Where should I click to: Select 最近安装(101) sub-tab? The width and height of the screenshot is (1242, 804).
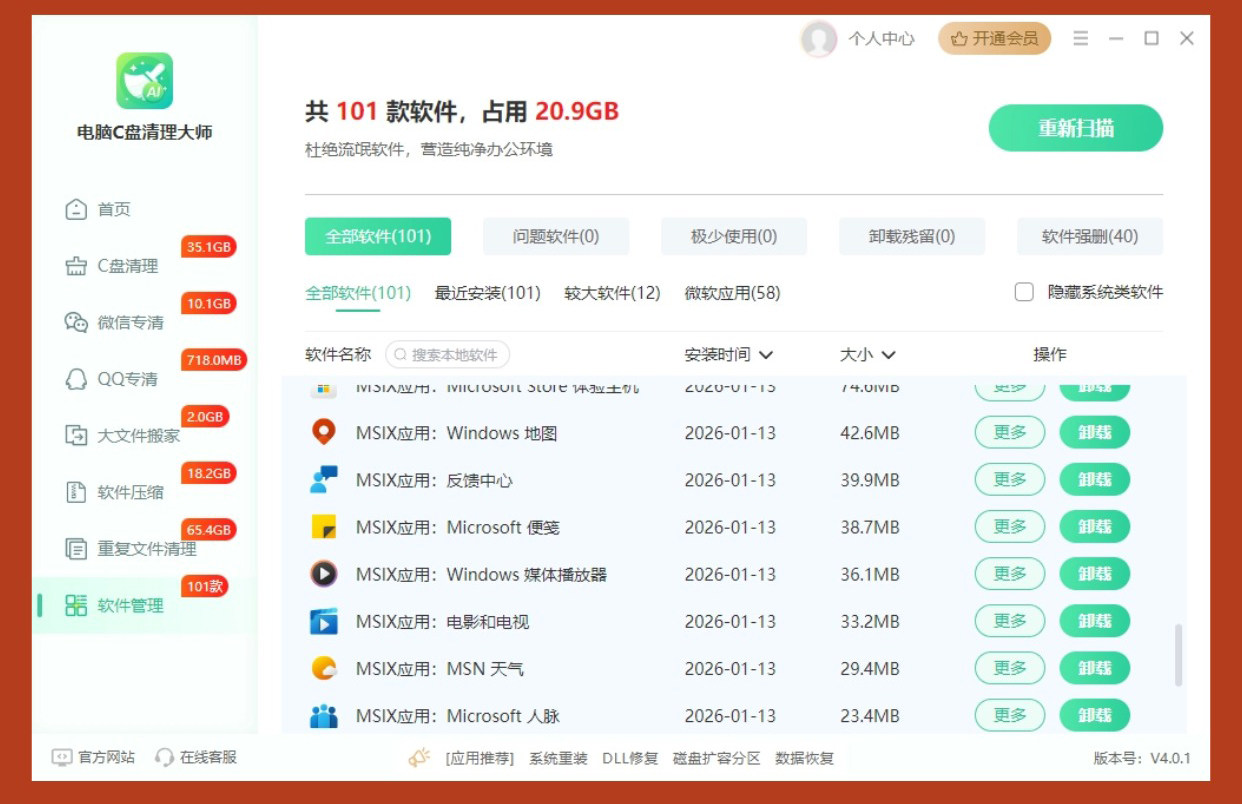click(487, 293)
